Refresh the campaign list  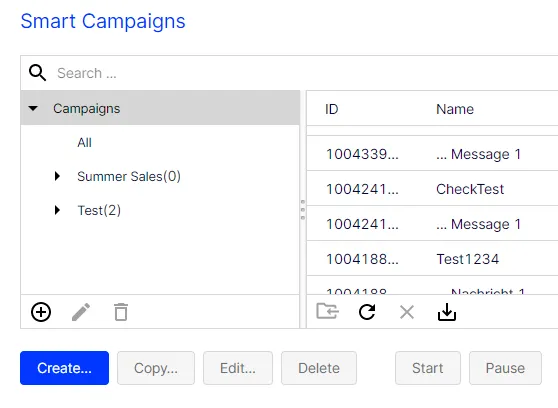click(x=367, y=312)
